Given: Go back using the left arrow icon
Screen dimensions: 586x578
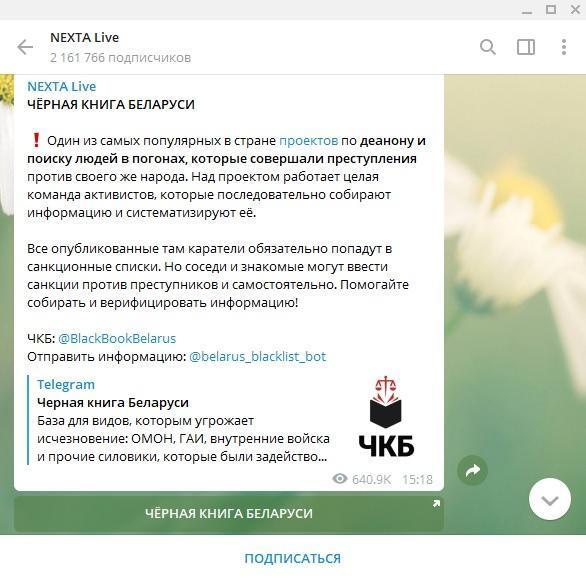Looking at the screenshot, I should [x=25, y=47].
